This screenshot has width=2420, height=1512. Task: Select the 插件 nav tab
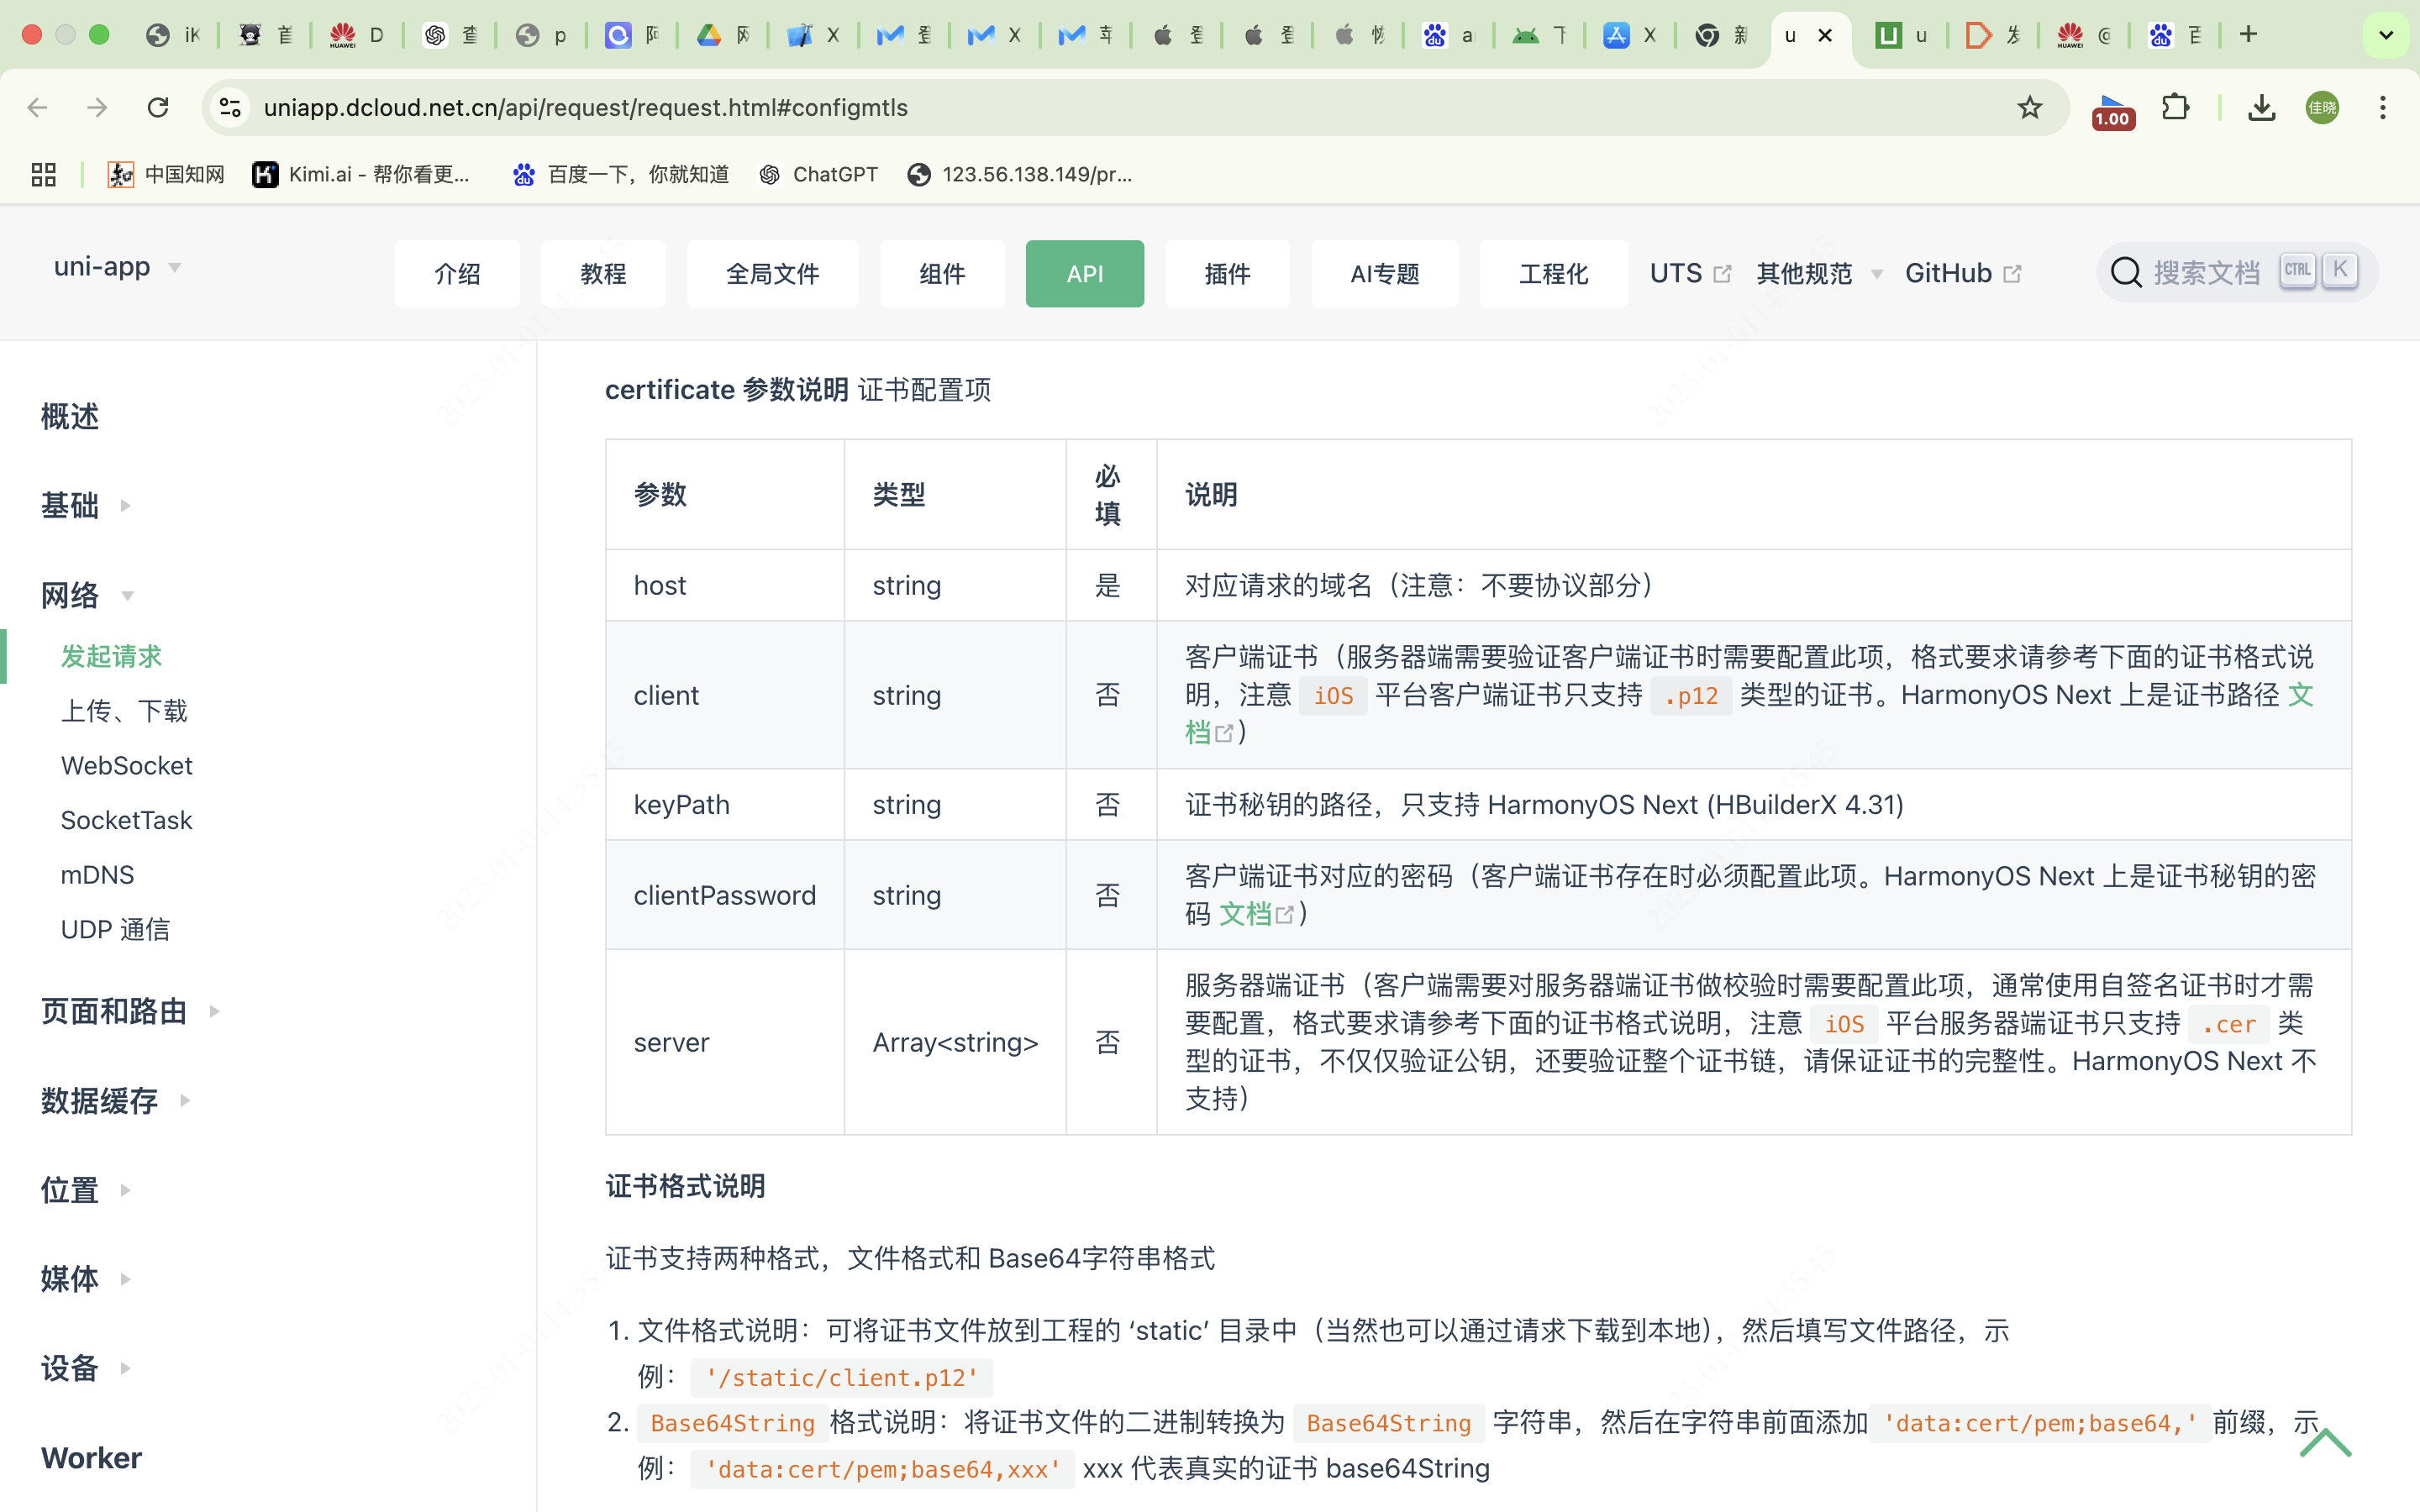[1227, 273]
